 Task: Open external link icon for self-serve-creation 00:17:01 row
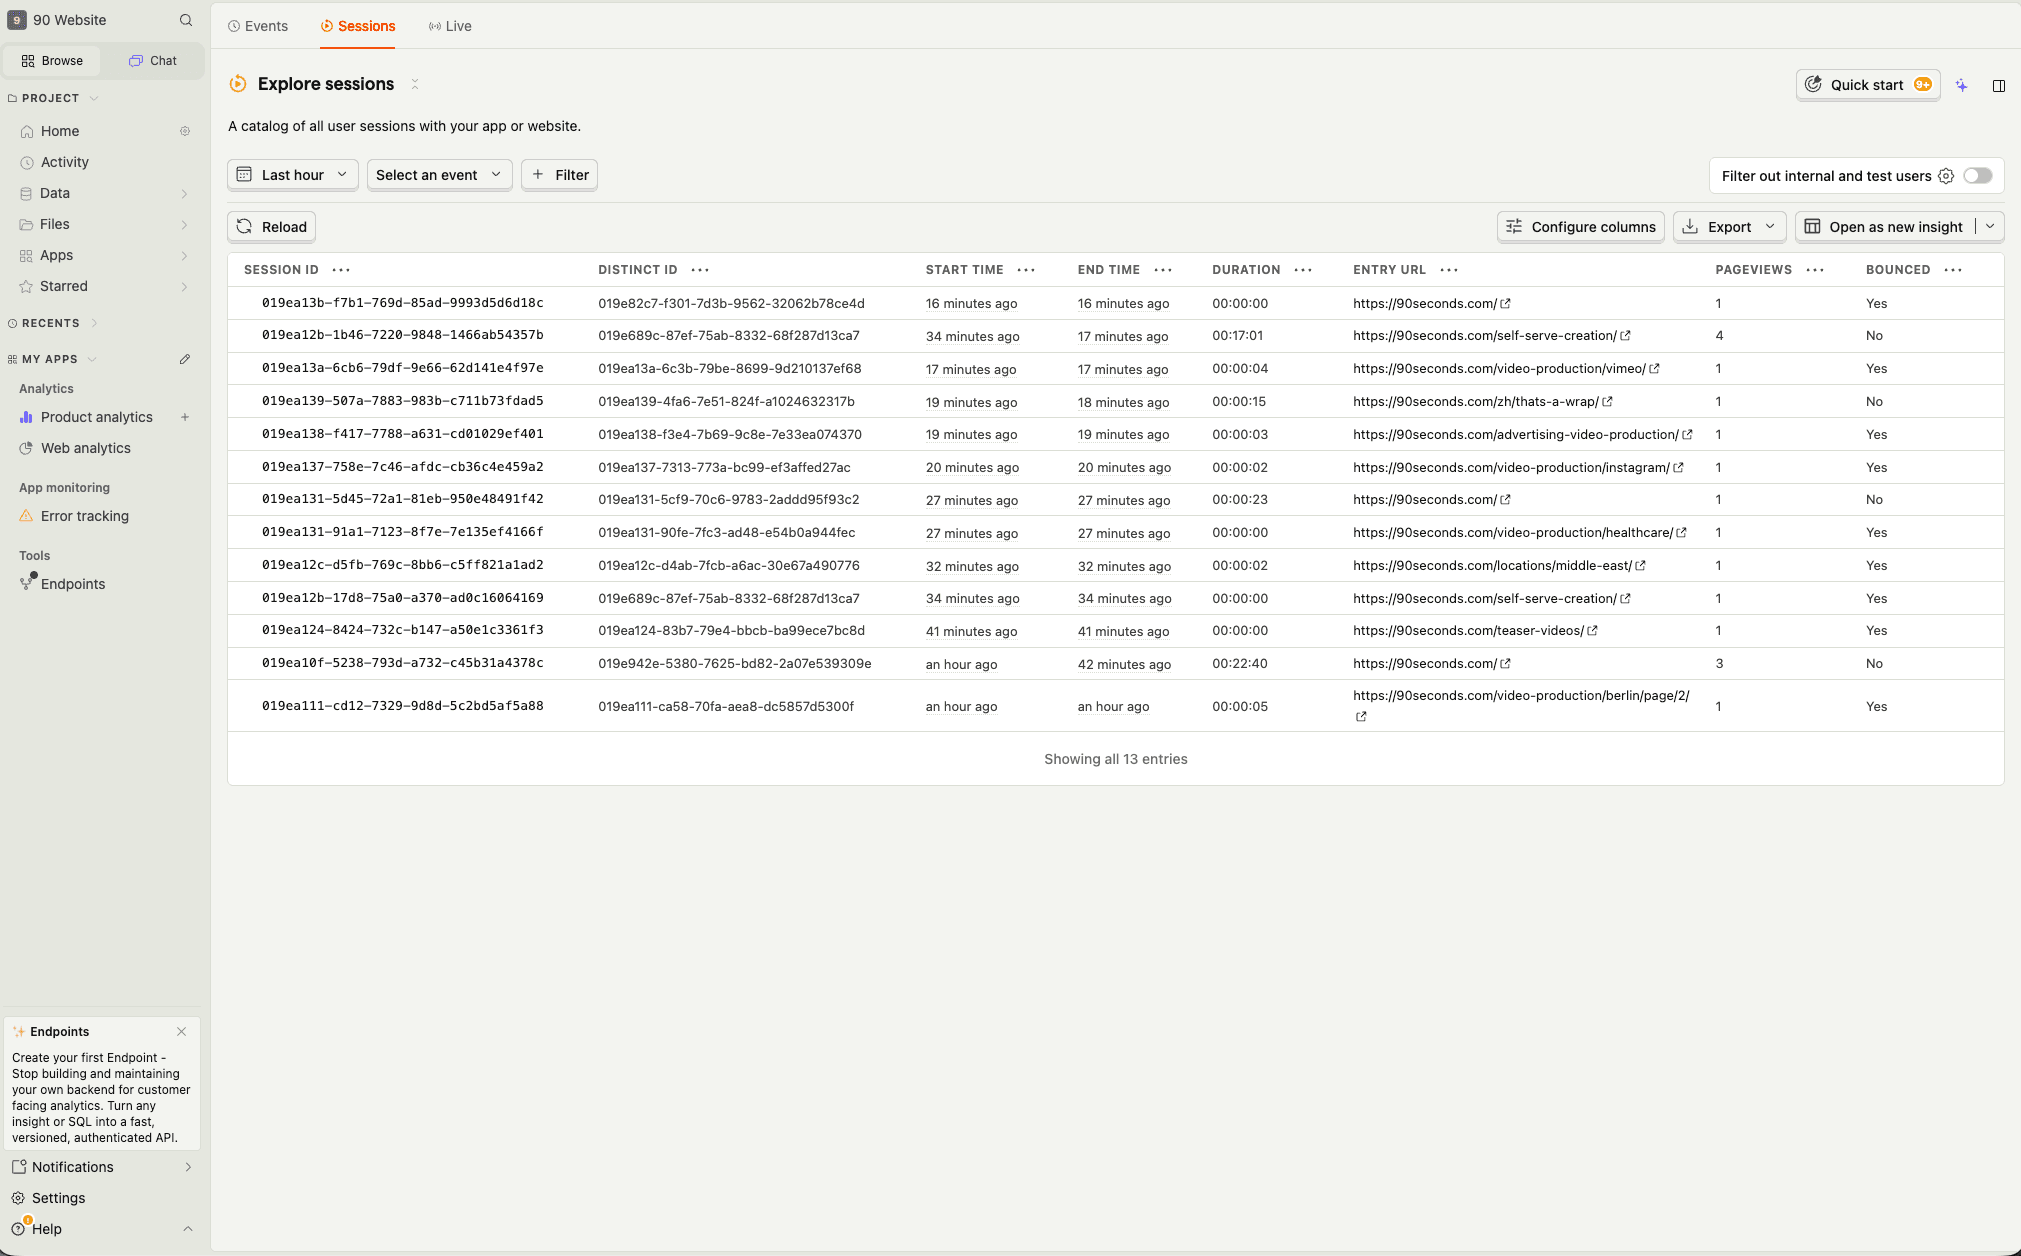(x=1625, y=336)
